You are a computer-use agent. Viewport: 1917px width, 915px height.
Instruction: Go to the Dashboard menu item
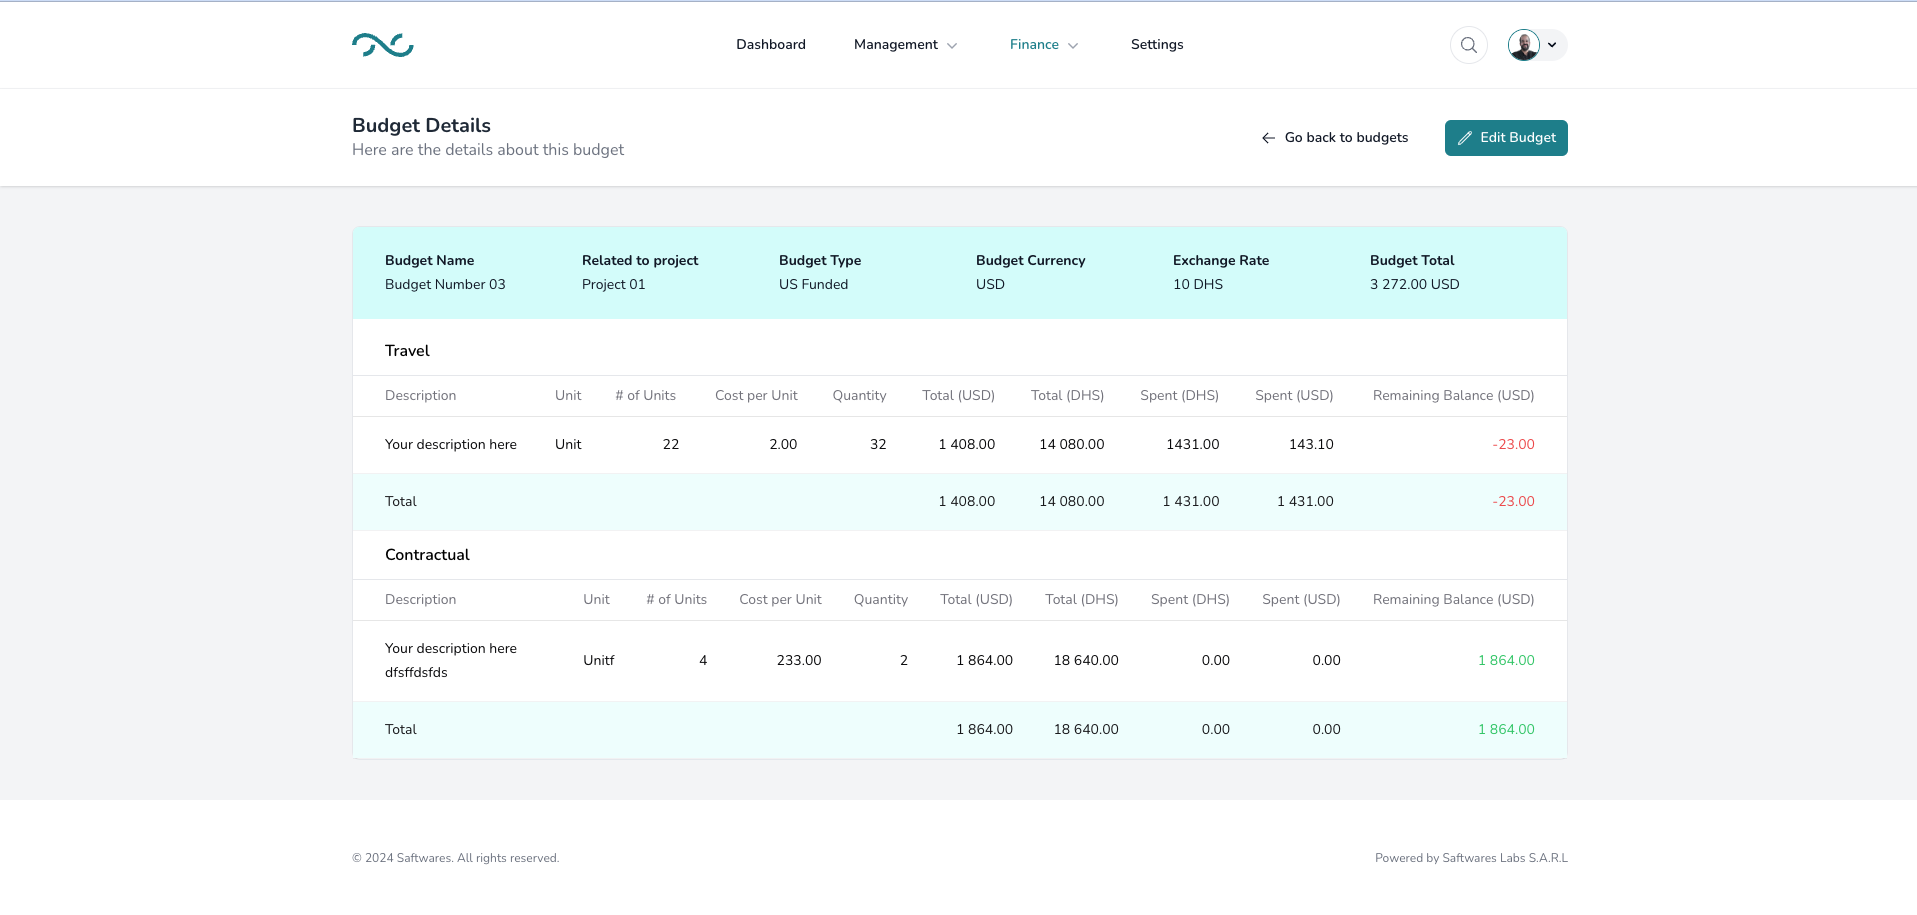[x=770, y=45]
